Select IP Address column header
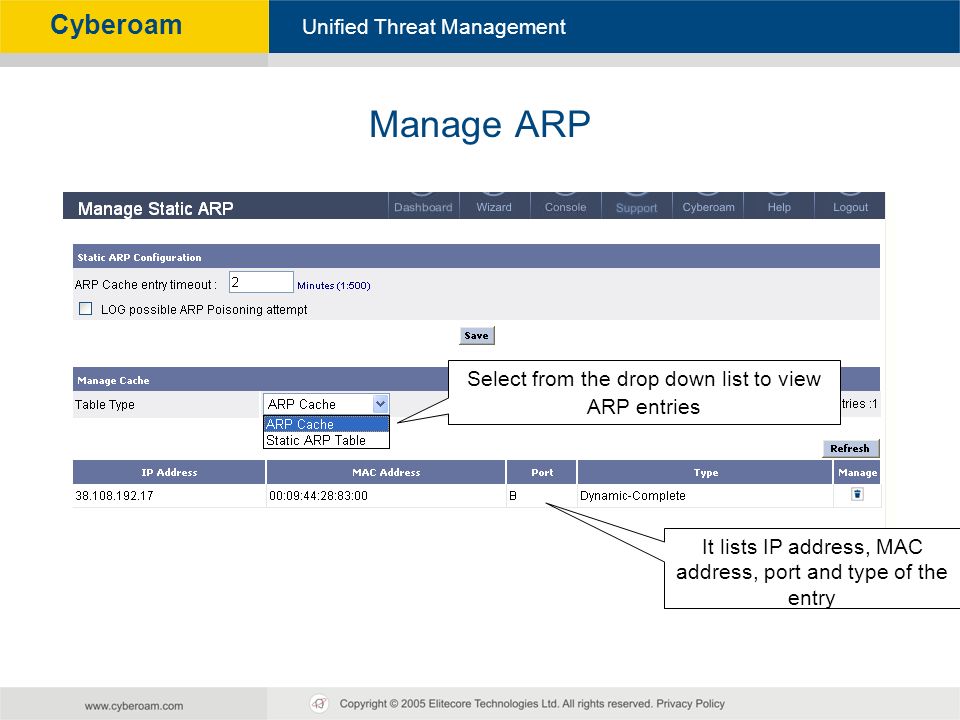This screenshot has width=960, height=720. 169,472
